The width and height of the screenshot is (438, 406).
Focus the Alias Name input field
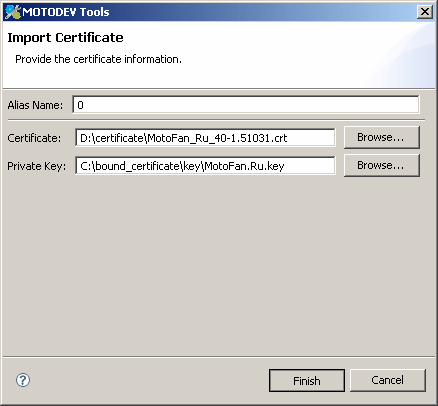[x=246, y=105]
